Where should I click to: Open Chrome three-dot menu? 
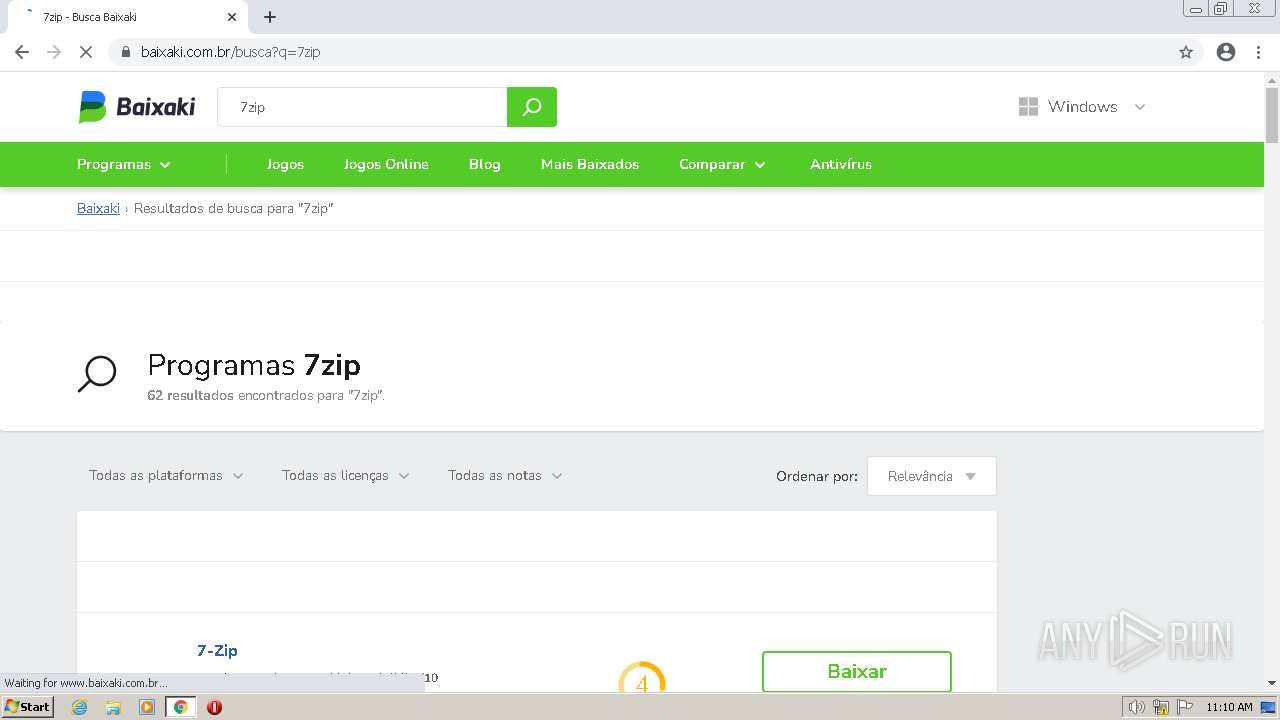tap(1258, 52)
